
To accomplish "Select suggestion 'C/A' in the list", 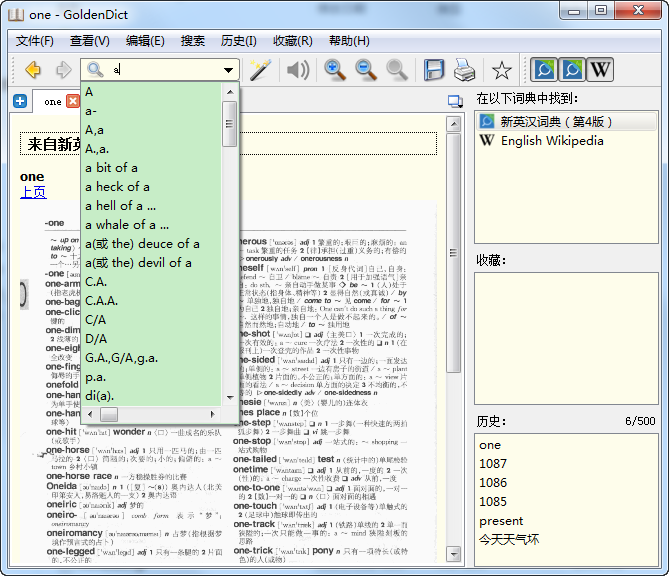I will tap(152, 320).
